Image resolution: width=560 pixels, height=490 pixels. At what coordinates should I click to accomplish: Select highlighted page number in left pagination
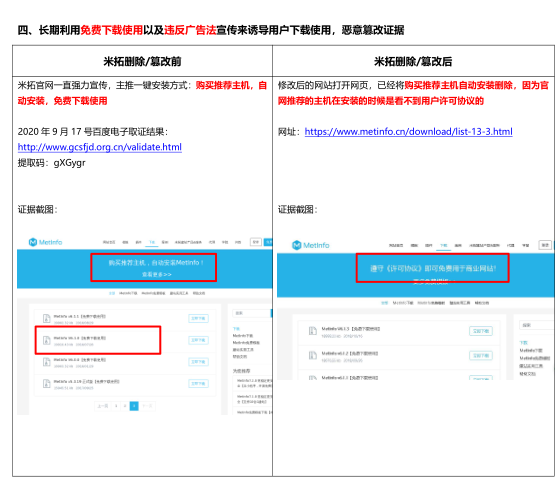point(134,406)
